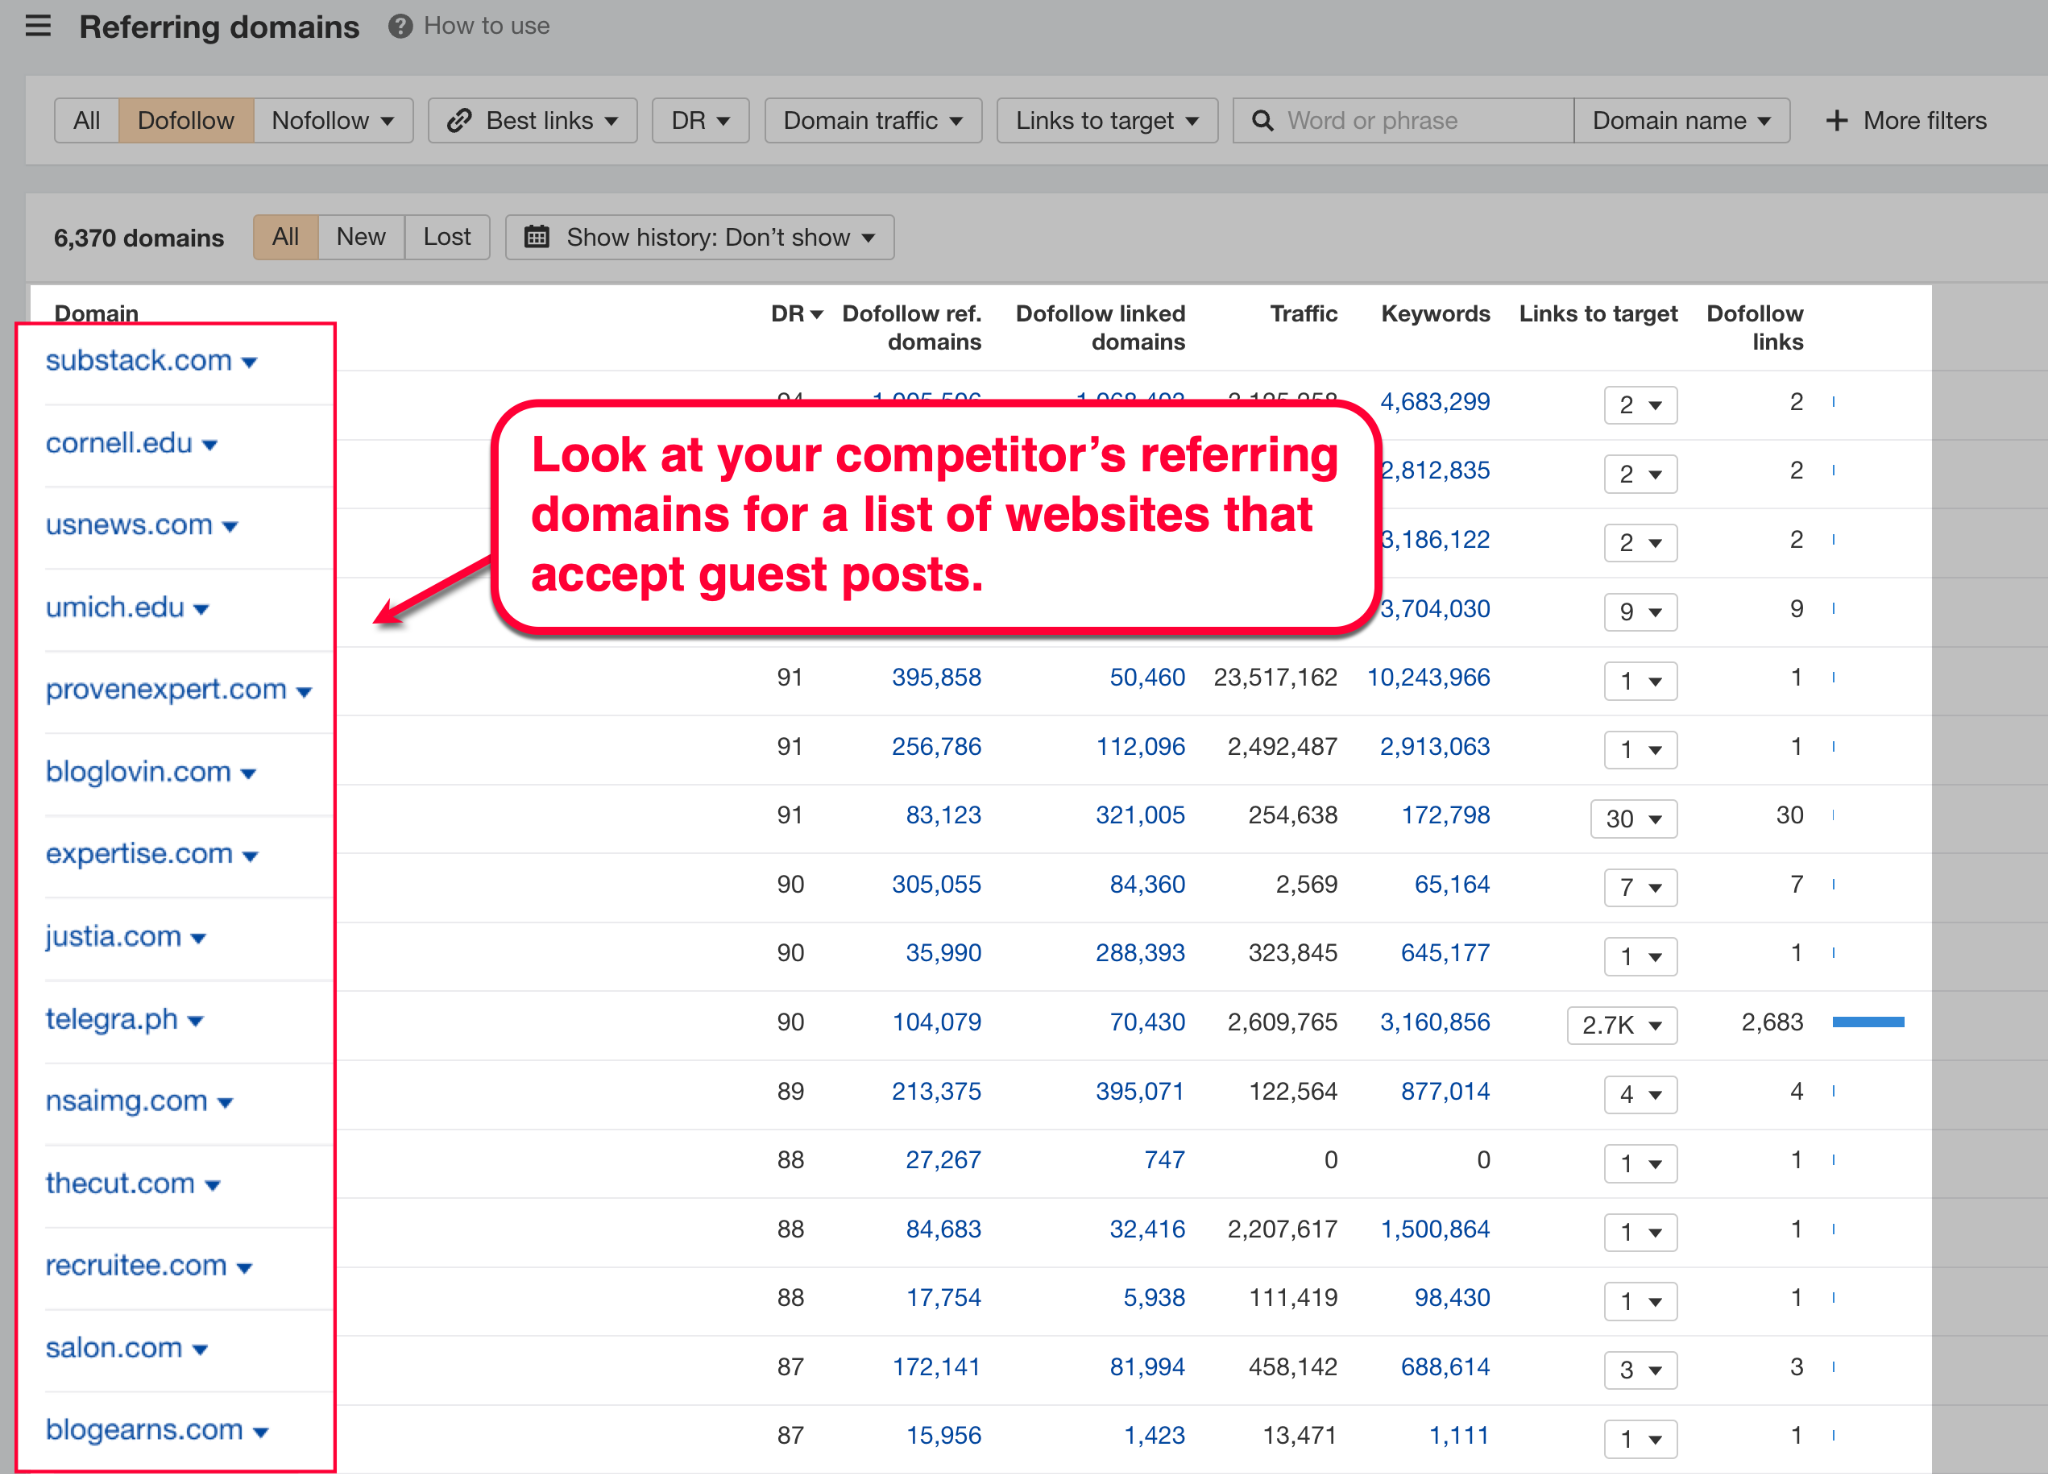
Task: Open the Links to target filter dropdown
Action: point(1107,121)
